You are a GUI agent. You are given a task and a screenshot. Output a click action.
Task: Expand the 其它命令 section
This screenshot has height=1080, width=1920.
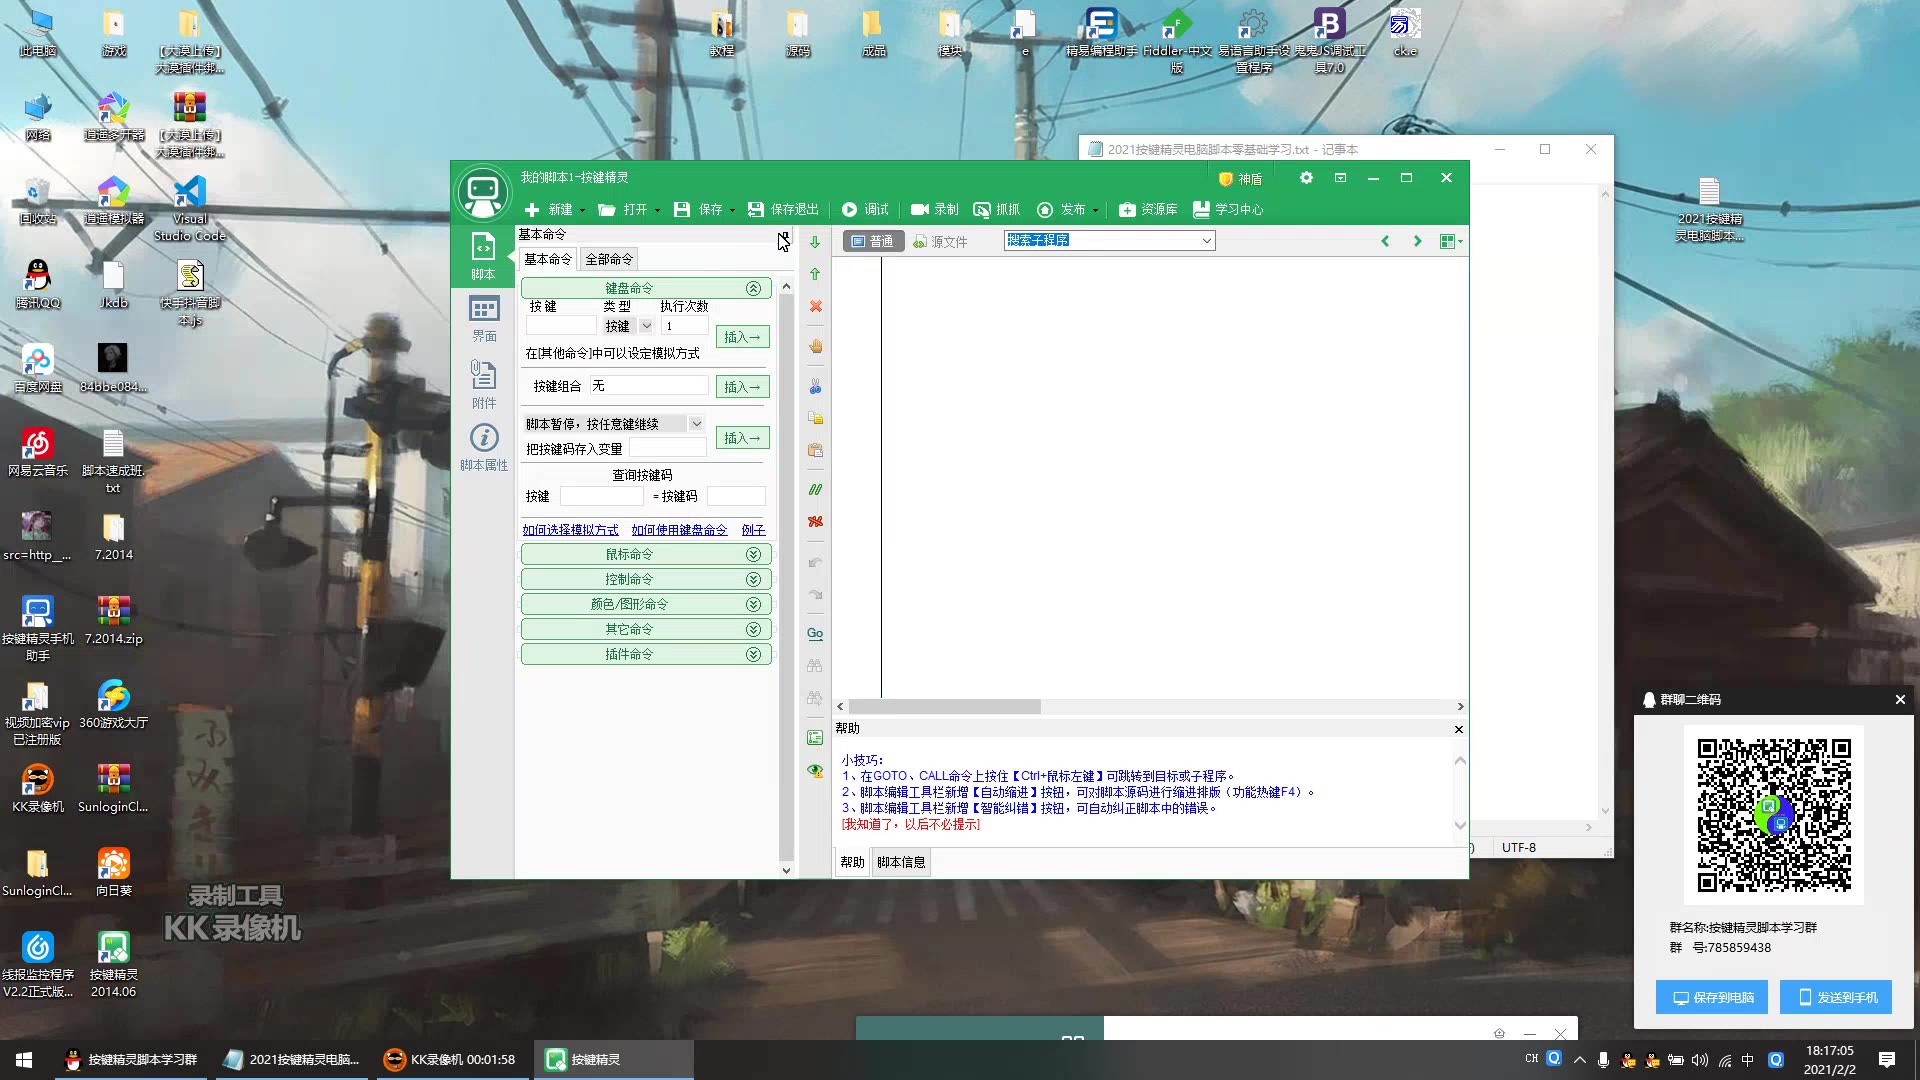(x=645, y=629)
